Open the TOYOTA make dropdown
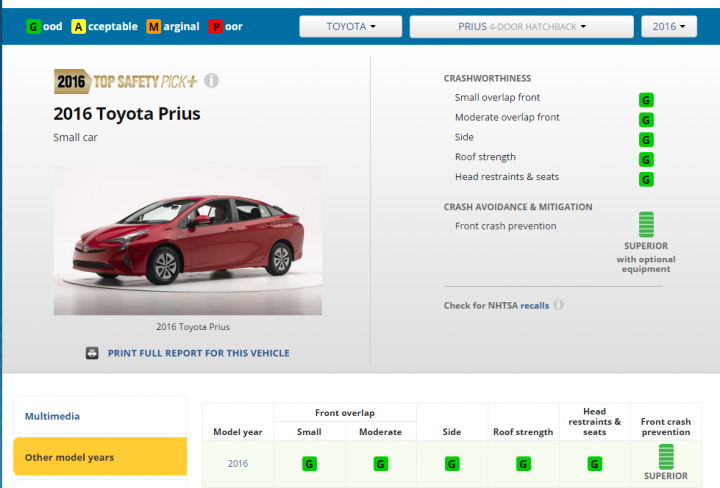Screen dimensions: 720x488 [350, 27]
